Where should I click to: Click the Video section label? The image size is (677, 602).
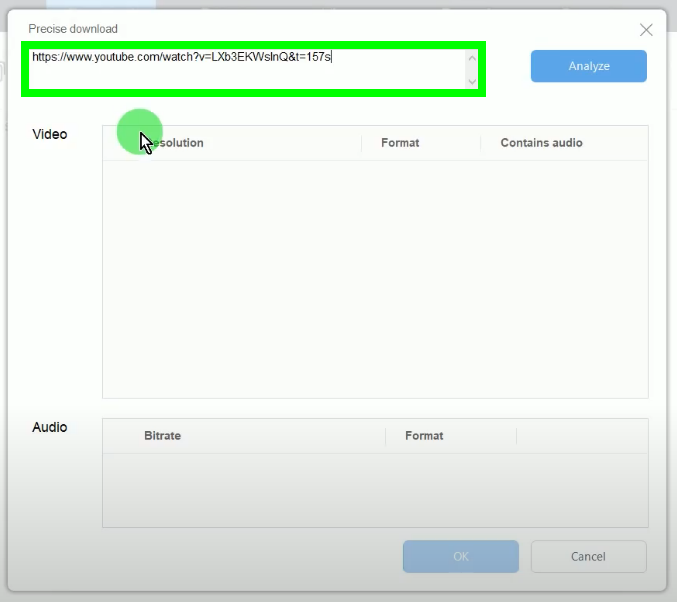pos(50,134)
